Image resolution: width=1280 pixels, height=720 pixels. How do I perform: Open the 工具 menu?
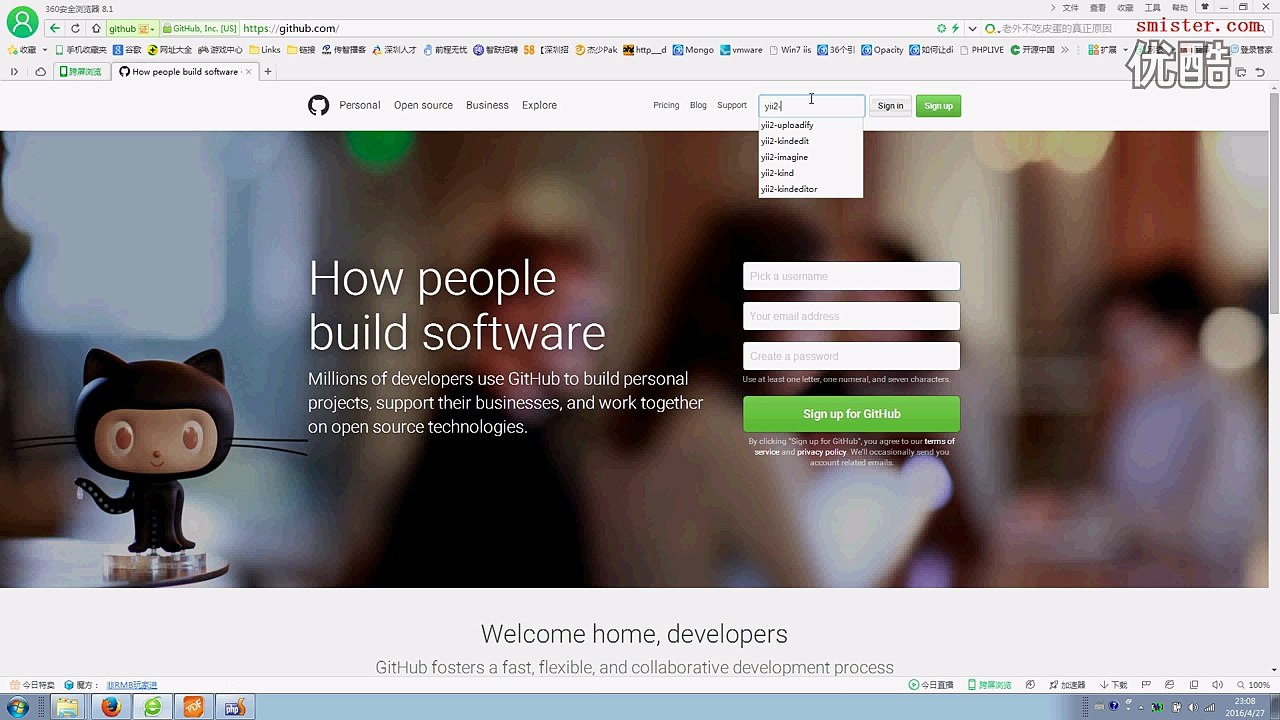1152,8
